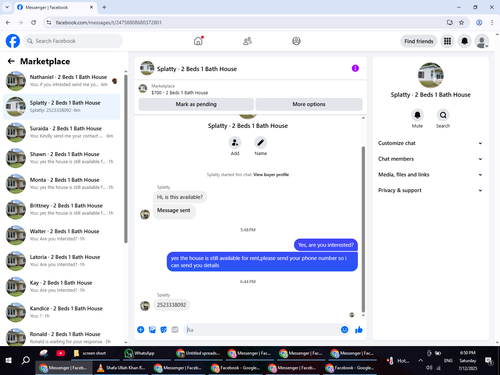Click More options button
Viewport: 500px width, 375px height.
tap(309, 104)
